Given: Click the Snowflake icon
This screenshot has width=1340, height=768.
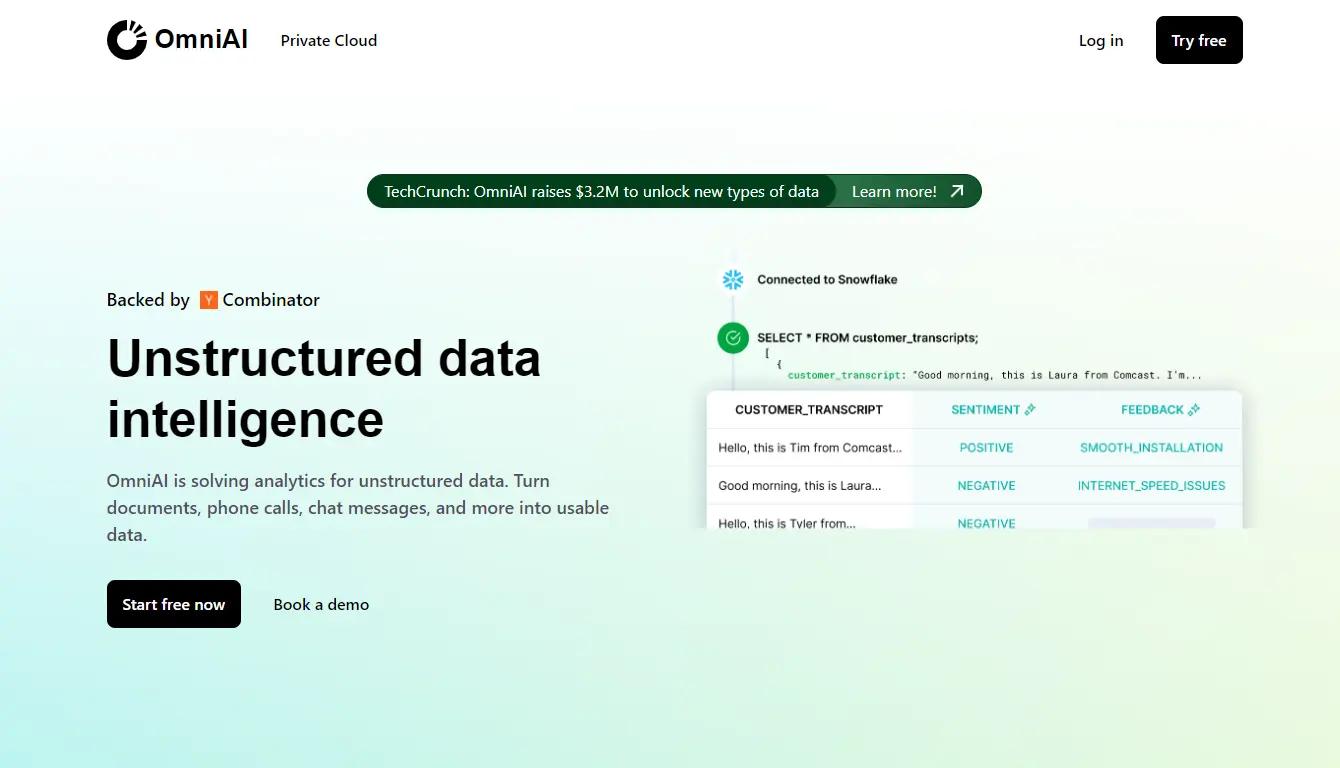Looking at the screenshot, I should pyautogui.click(x=733, y=280).
